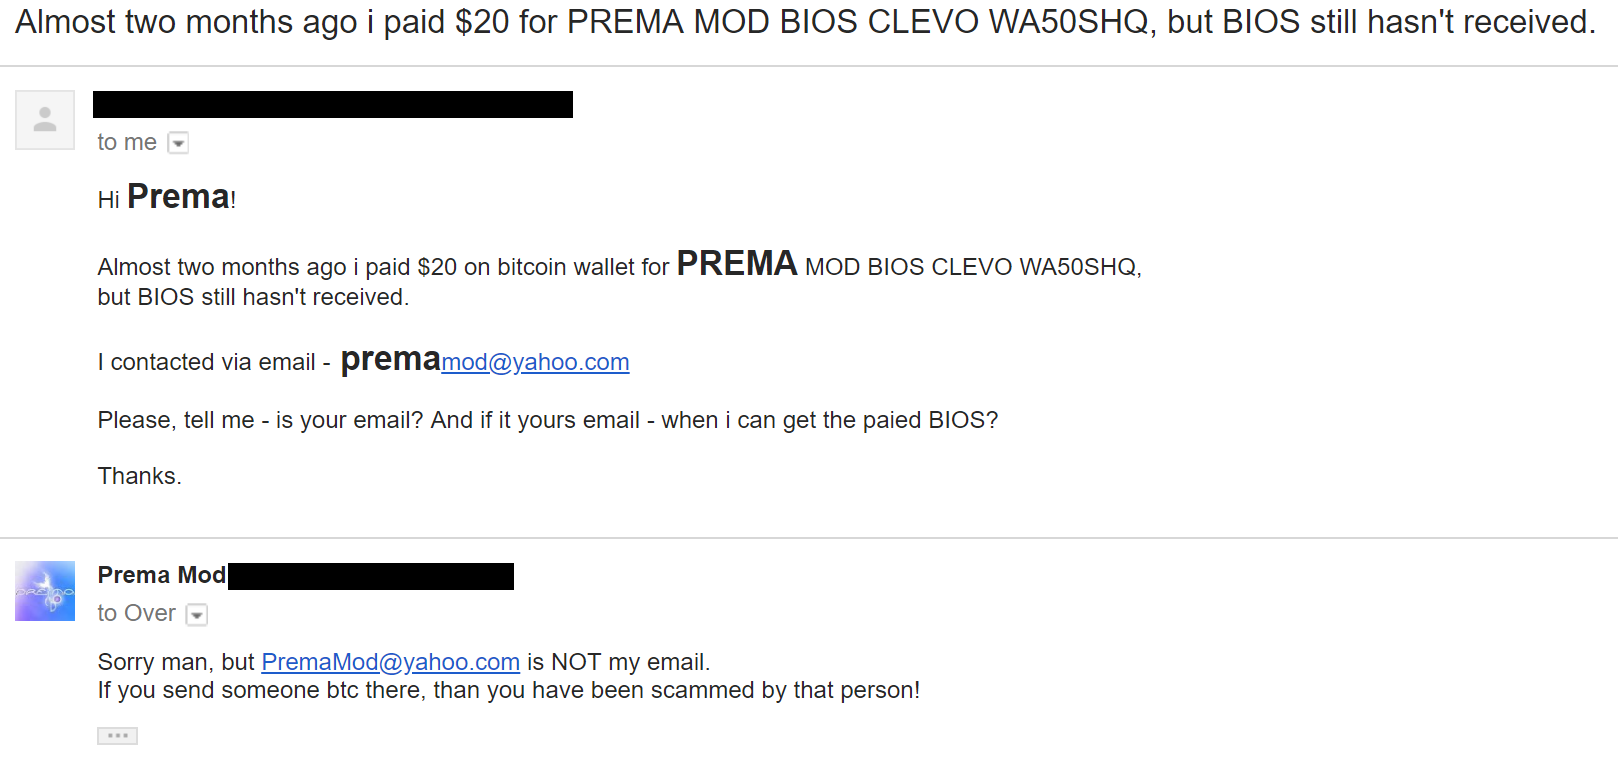Screen dimensions: 1618x764
Task: Click the PremaMod@yahoo.com link in the reply
Action: (x=390, y=662)
